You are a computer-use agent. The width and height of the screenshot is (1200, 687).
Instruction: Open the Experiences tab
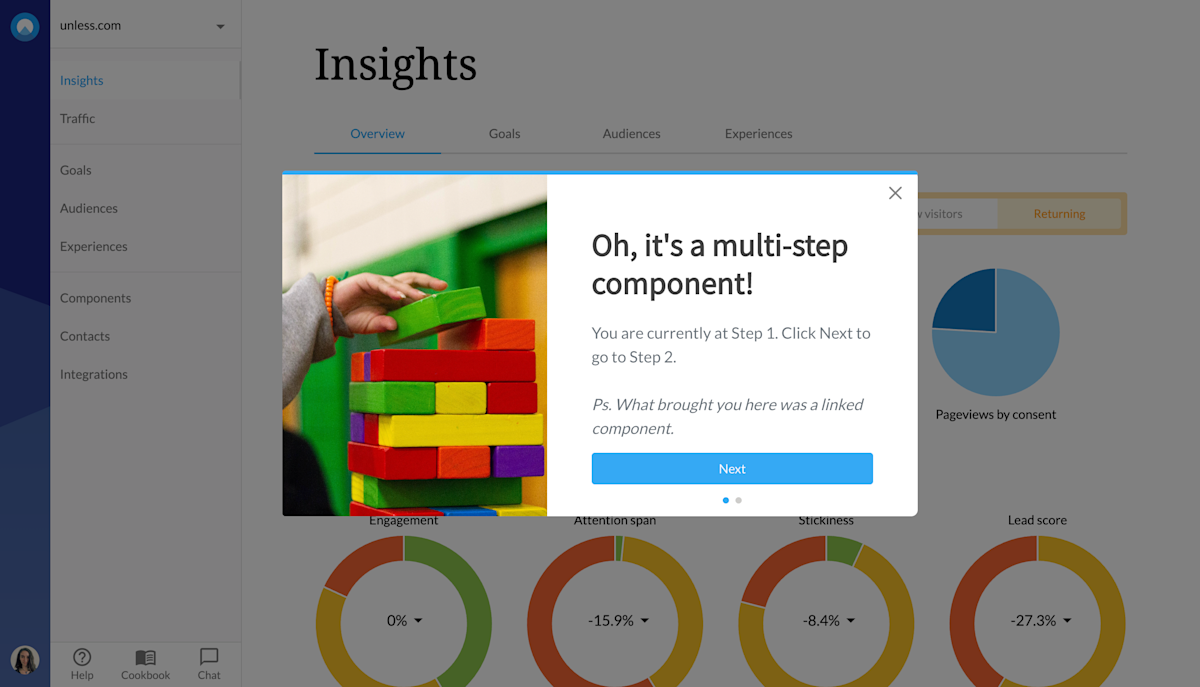tap(758, 133)
